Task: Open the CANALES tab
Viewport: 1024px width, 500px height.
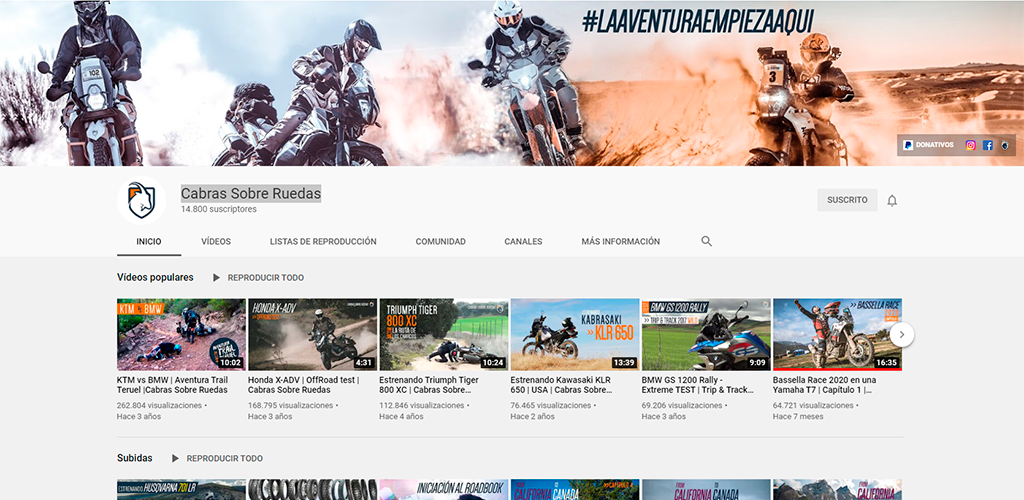Action: [x=523, y=242]
